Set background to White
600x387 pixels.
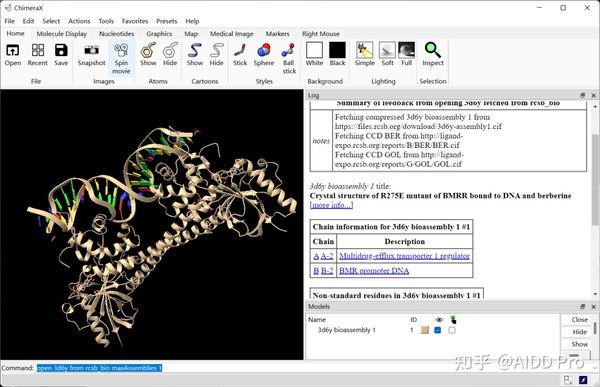pyautogui.click(x=314, y=55)
